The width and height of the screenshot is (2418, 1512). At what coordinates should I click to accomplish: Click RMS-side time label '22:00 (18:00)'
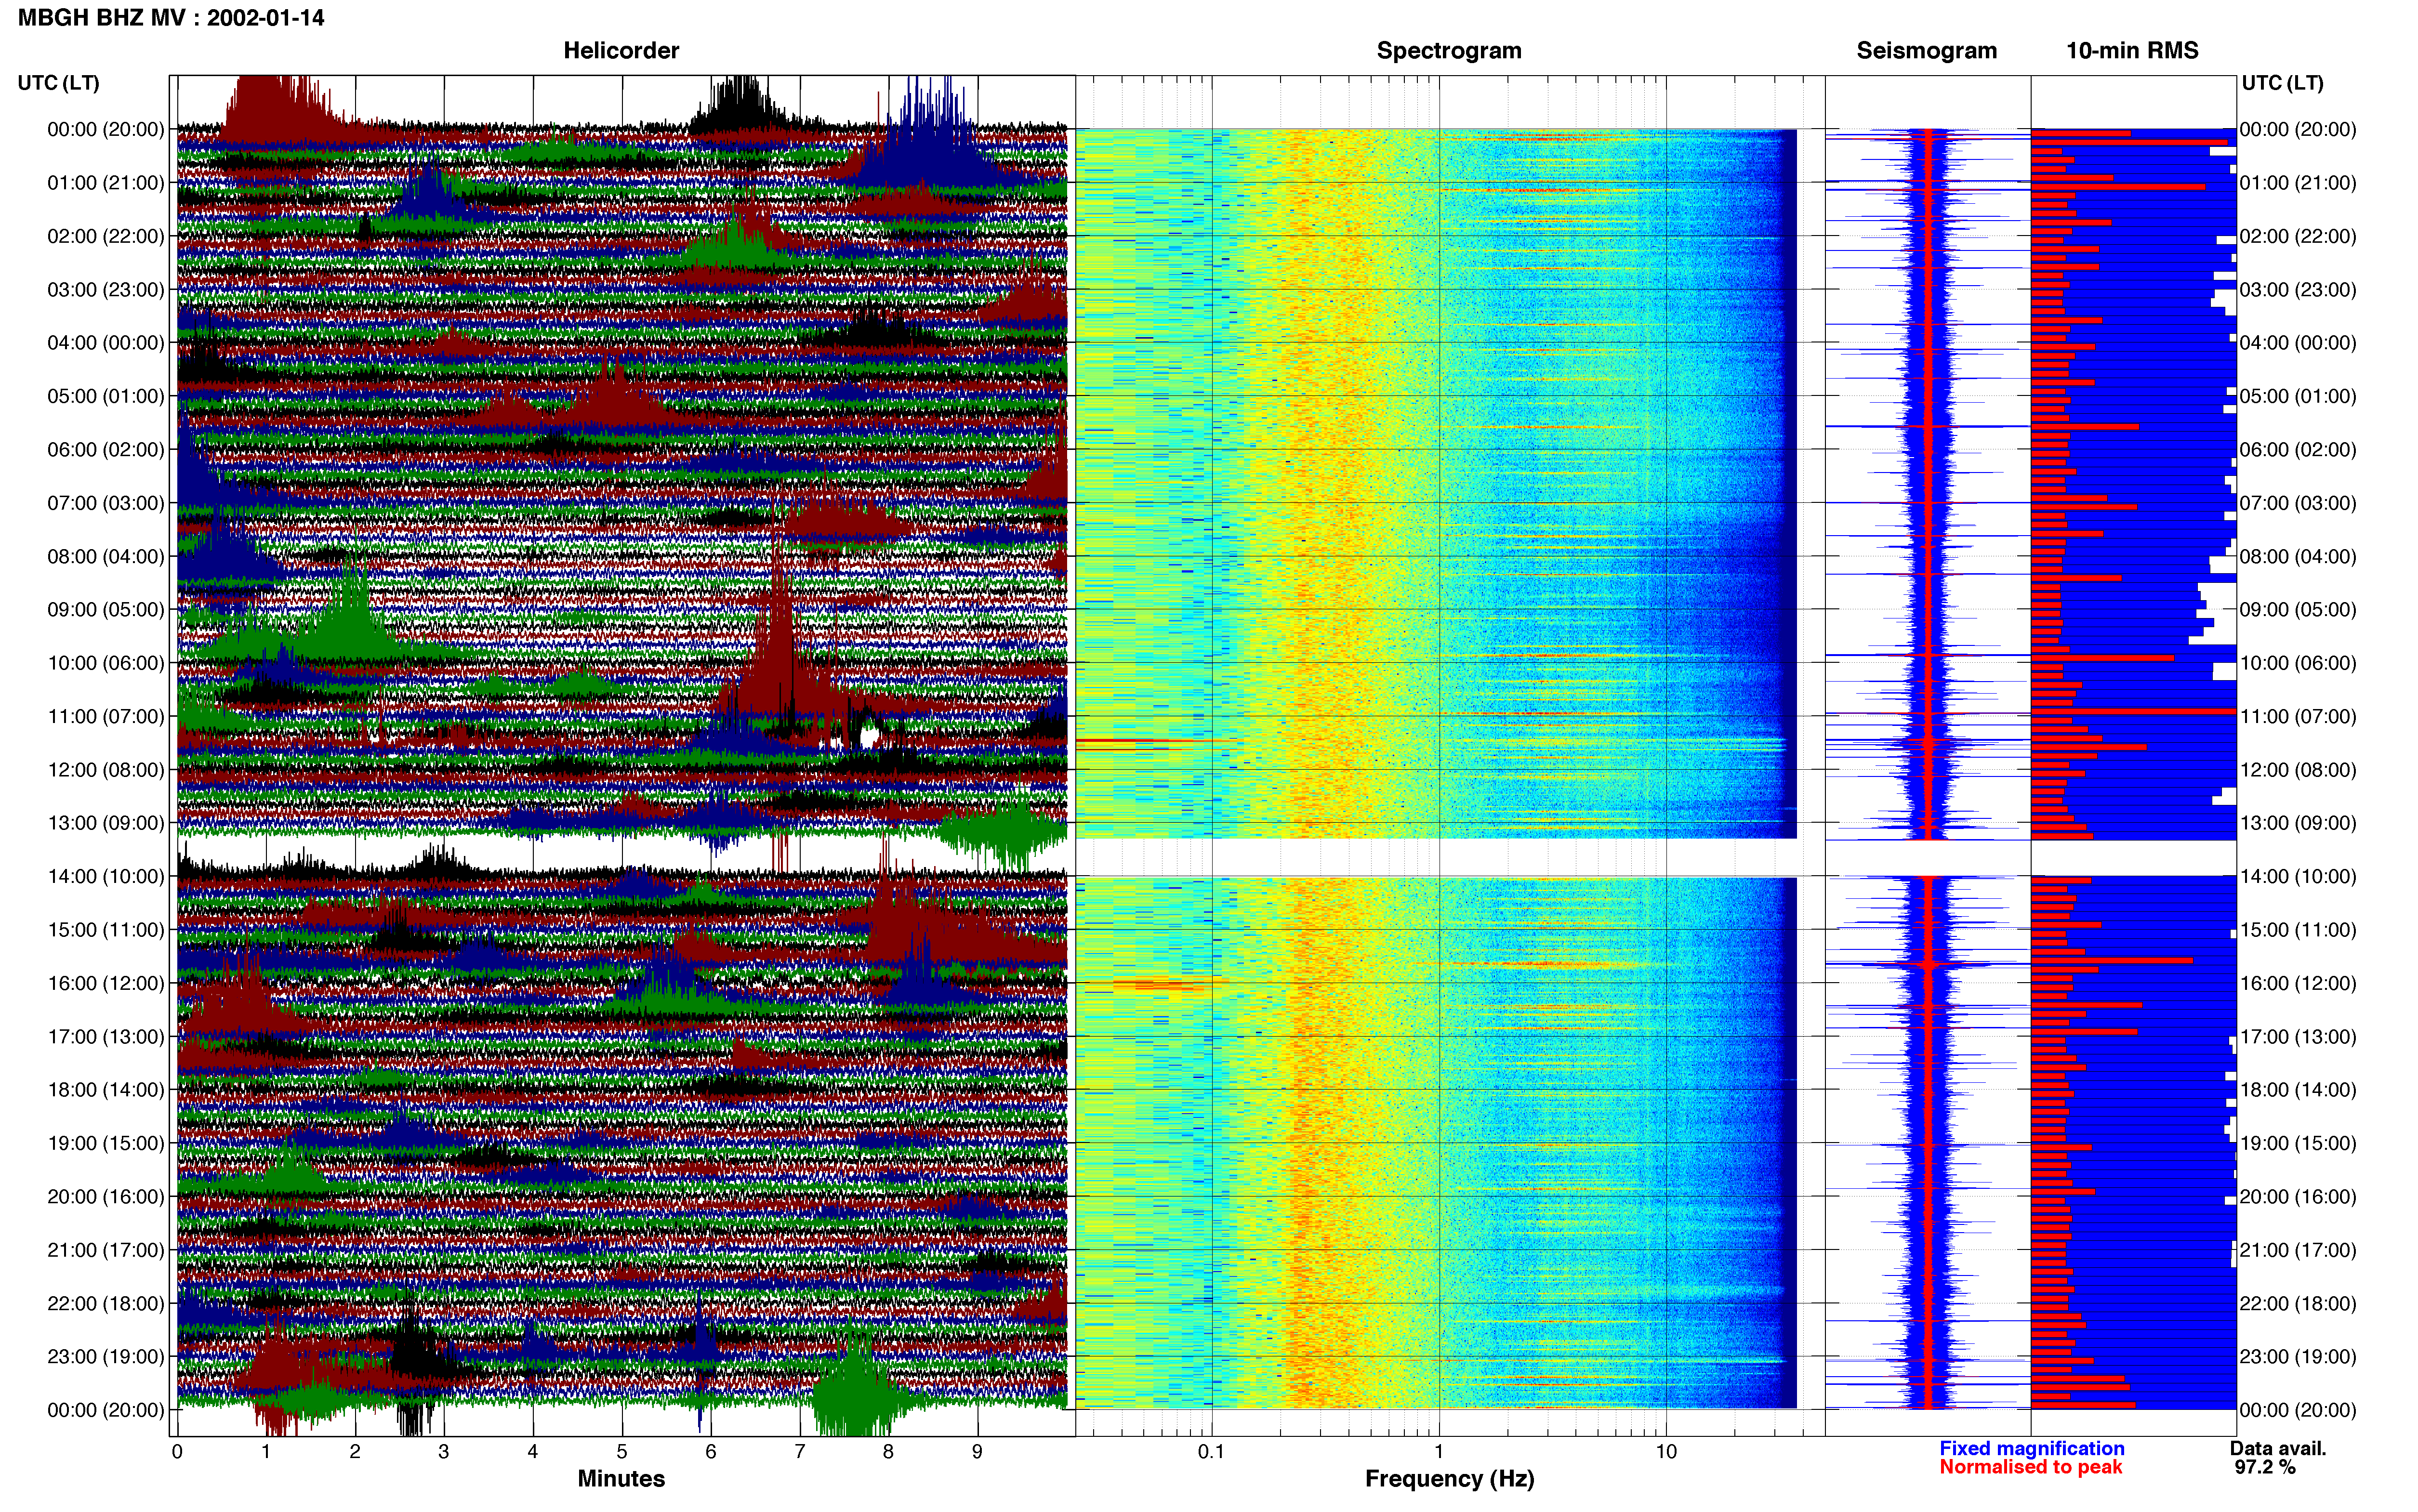coord(2298,1303)
